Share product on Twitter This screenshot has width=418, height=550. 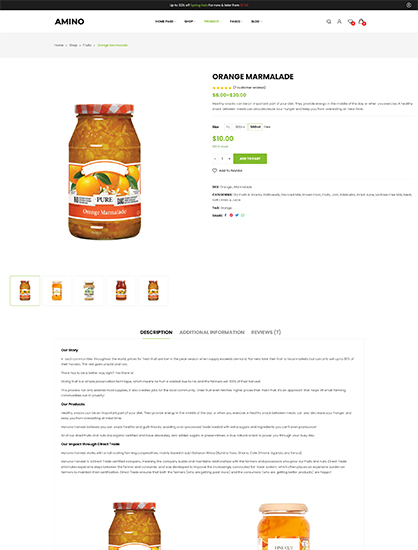[237, 215]
